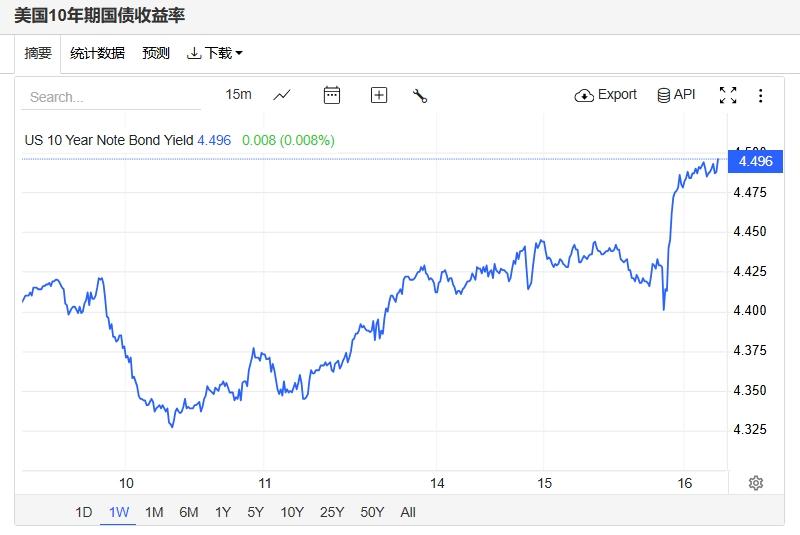Click the US 10 Year Note Bond Yield legend
This screenshot has width=800, height=535.
[109, 140]
